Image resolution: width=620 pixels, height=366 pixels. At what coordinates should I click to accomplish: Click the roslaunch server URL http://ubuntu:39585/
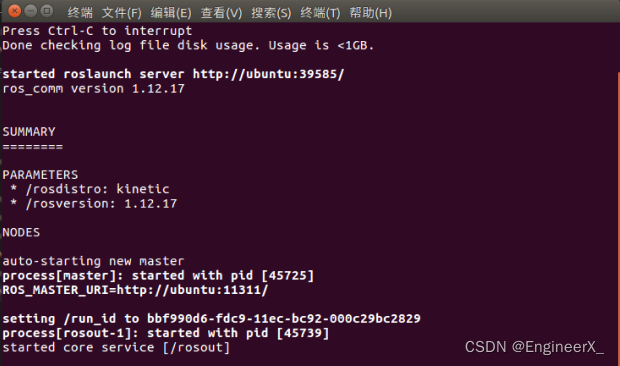[x=268, y=74]
